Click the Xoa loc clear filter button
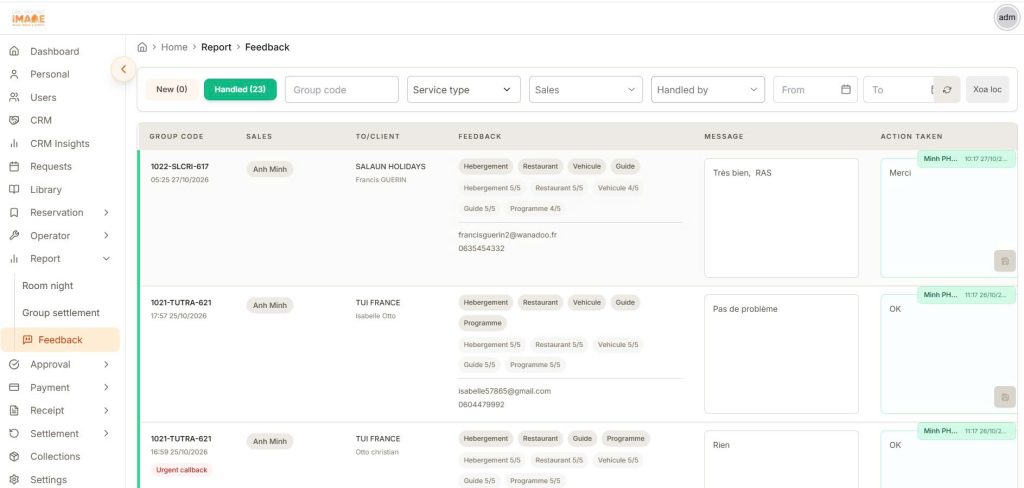Screen dimensions: 1024x488 click(x=987, y=89)
